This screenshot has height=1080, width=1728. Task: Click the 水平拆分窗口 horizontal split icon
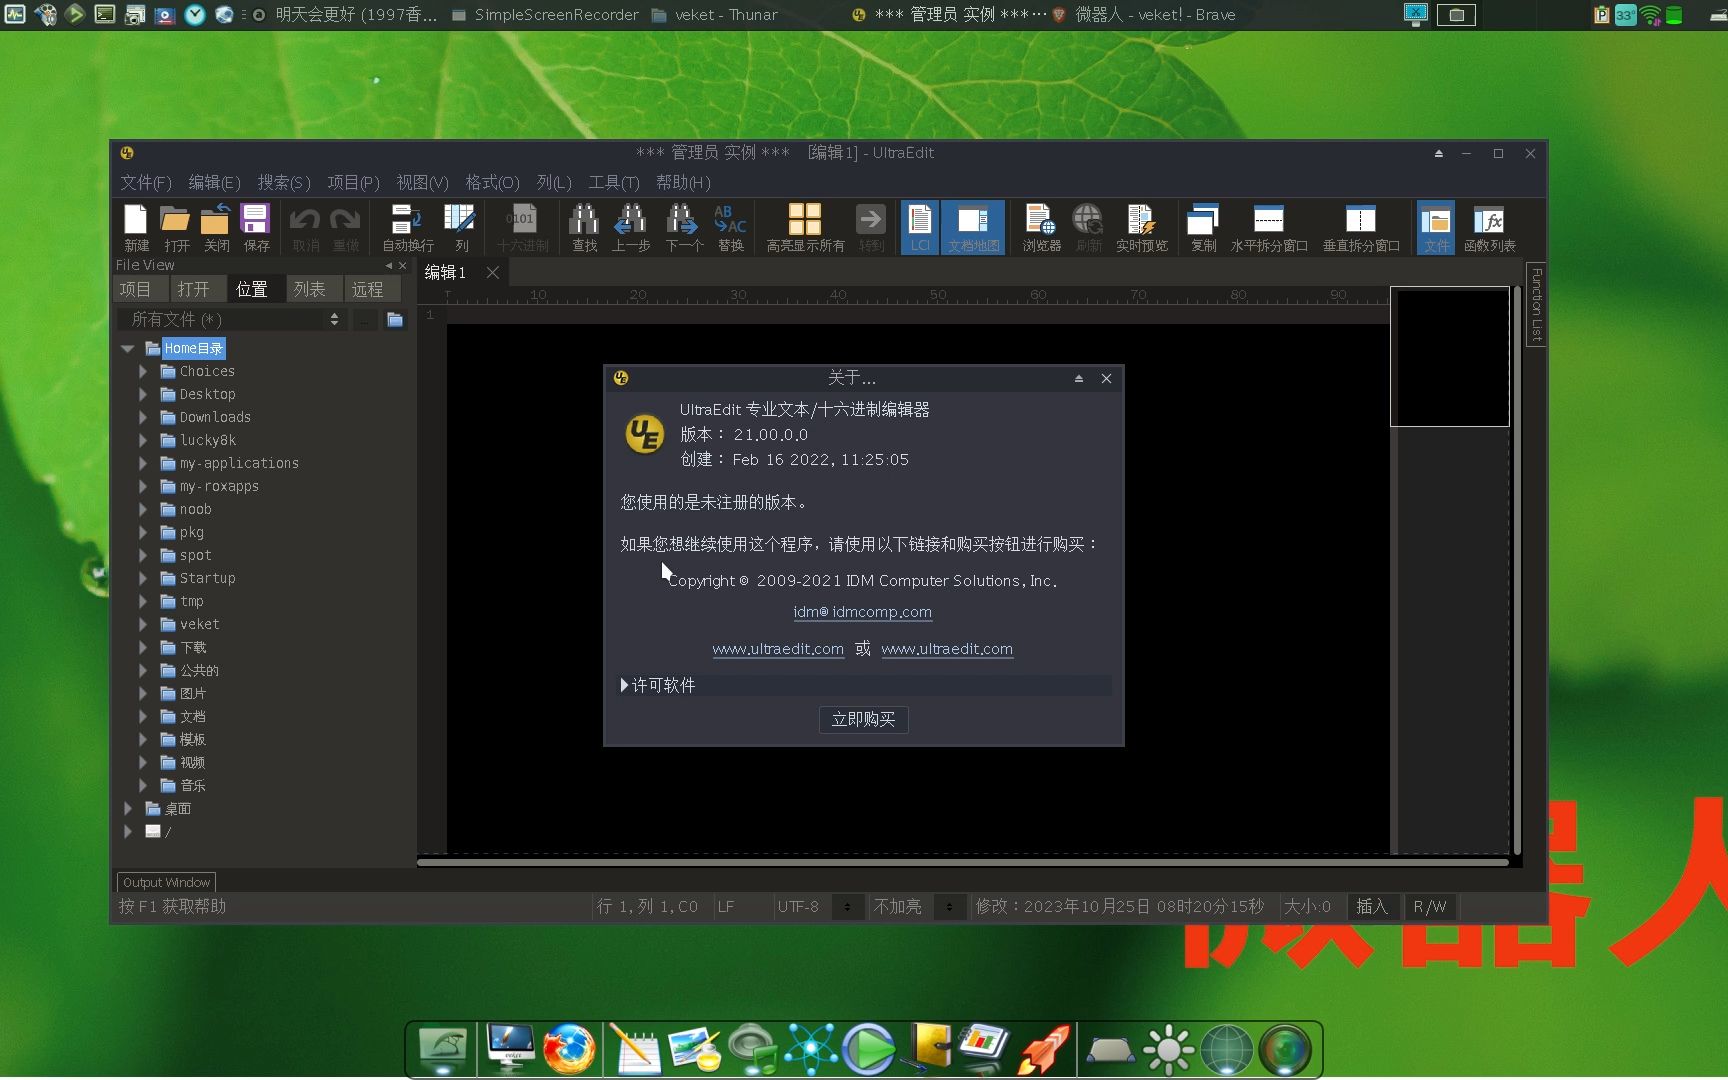click(x=1269, y=227)
